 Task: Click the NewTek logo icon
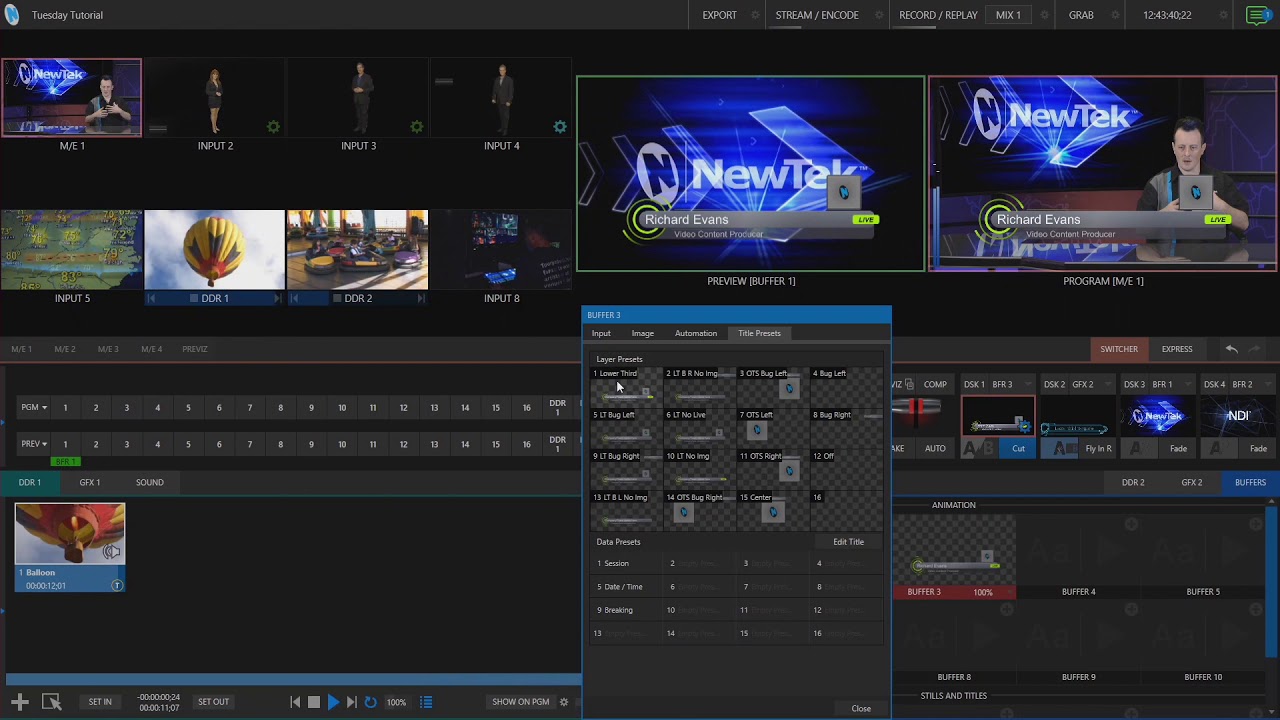[x=12, y=15]
